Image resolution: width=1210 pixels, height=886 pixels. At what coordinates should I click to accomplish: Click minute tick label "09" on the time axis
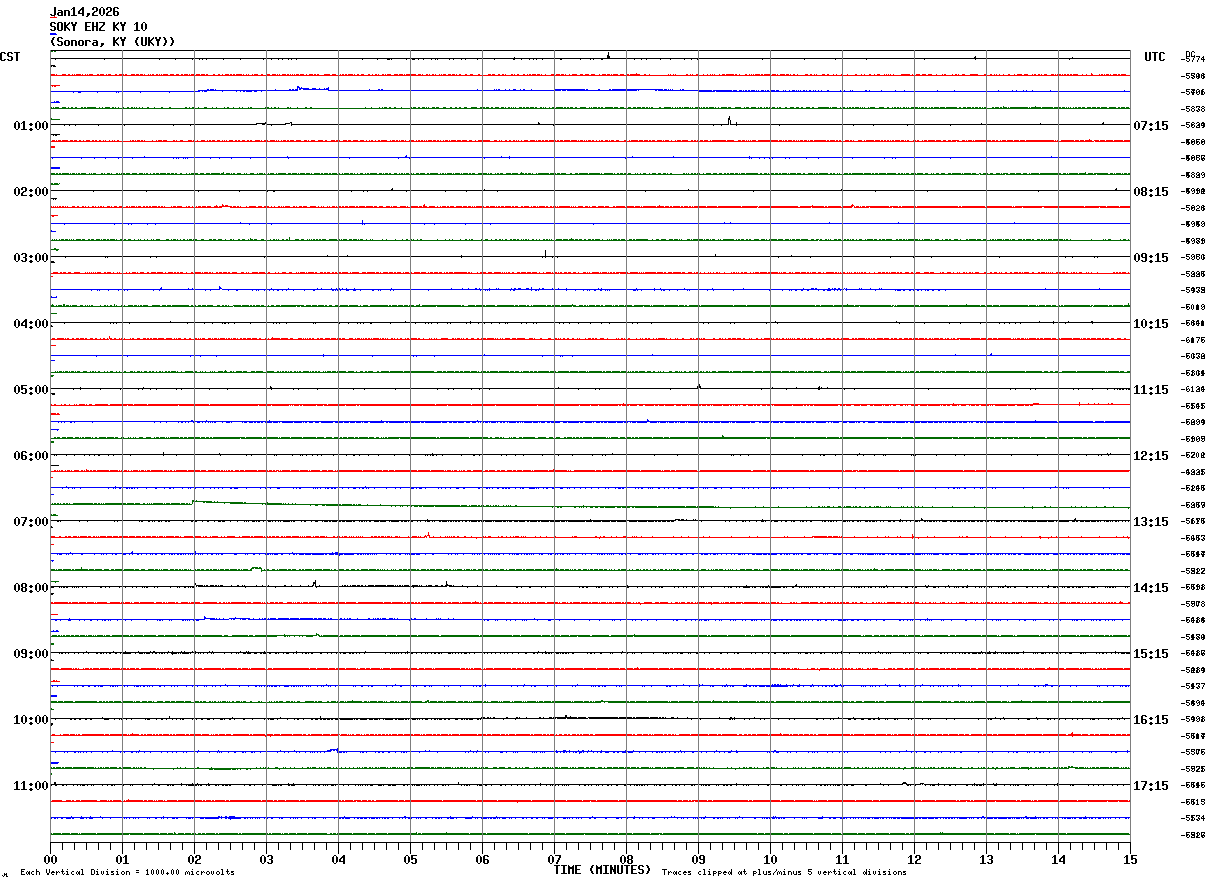[x=698, y=859]
